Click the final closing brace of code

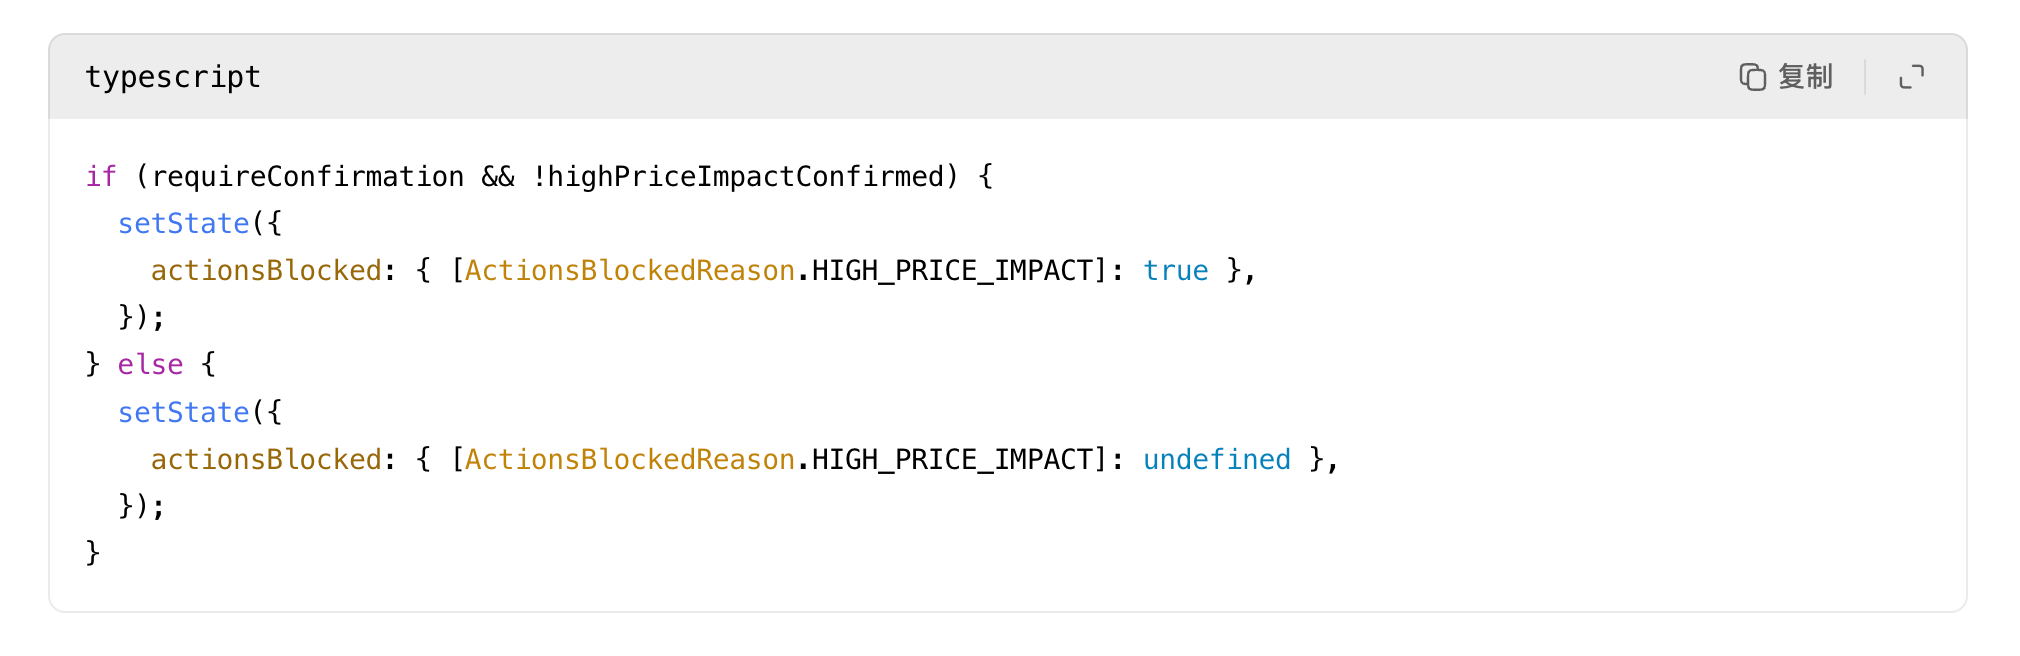click(x=93, y=553)
